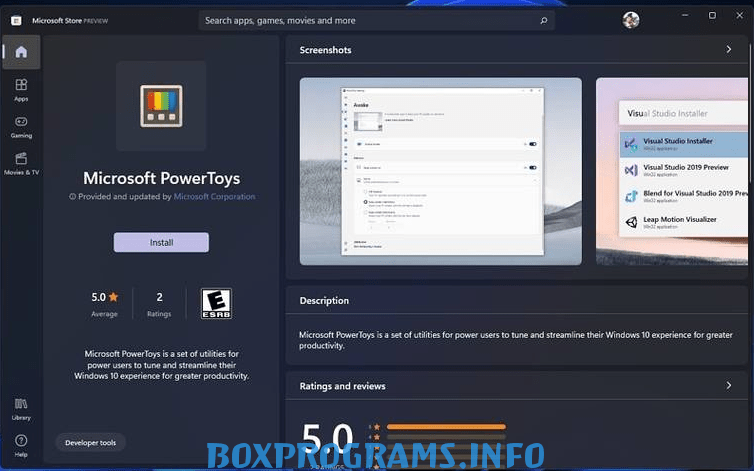Screen dimensions: 754x471
Task: Click the 2 Ratings count
Action: click(x=159, y=304)
